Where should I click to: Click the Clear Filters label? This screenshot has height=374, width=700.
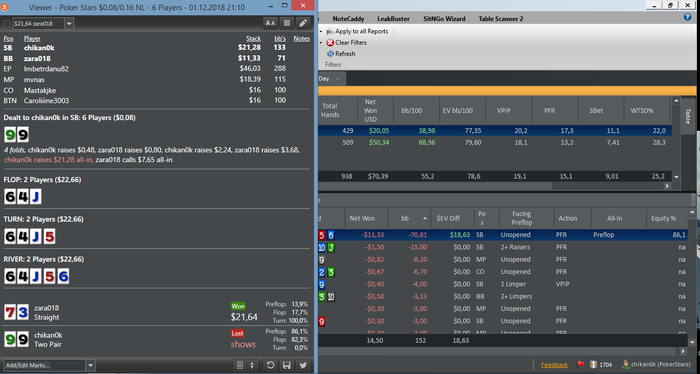click(x=351, y=42)
